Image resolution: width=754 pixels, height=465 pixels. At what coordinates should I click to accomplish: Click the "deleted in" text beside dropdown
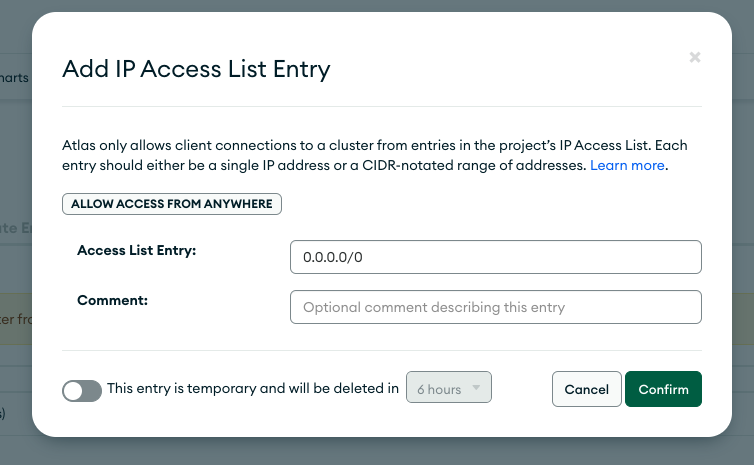click(370, 389)
